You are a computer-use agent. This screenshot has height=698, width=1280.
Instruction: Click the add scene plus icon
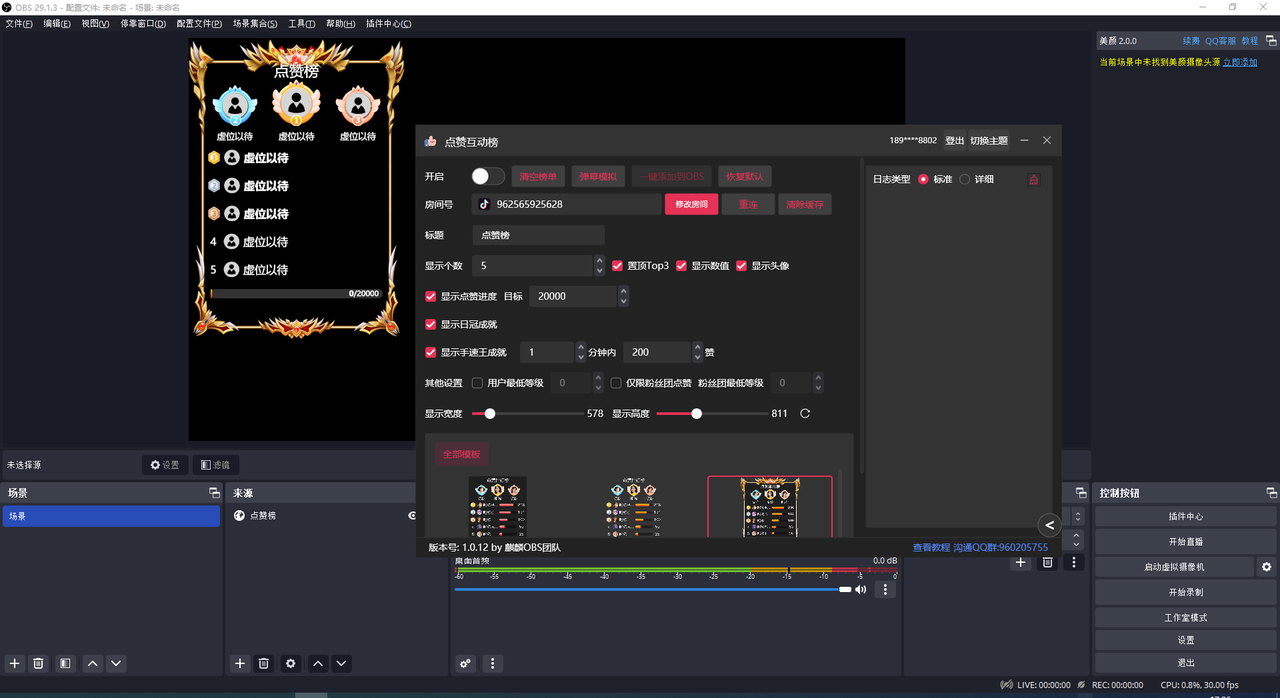pos(14,663)
